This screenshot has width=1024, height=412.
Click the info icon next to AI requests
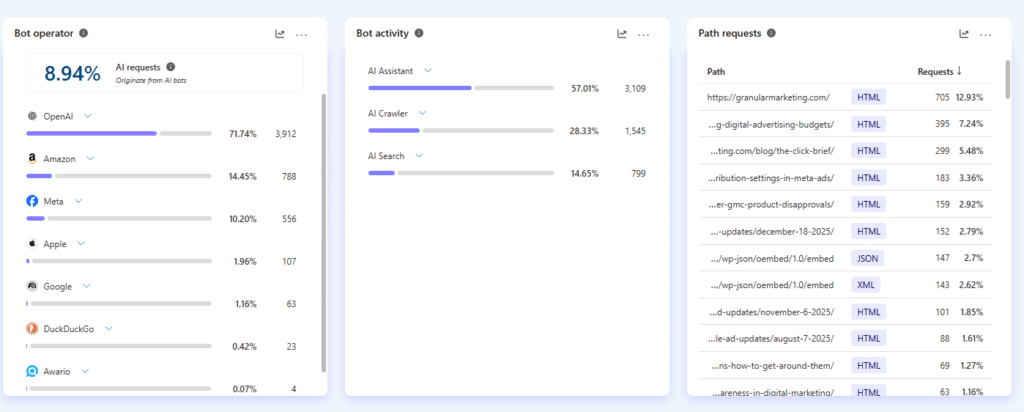(171, 66)
